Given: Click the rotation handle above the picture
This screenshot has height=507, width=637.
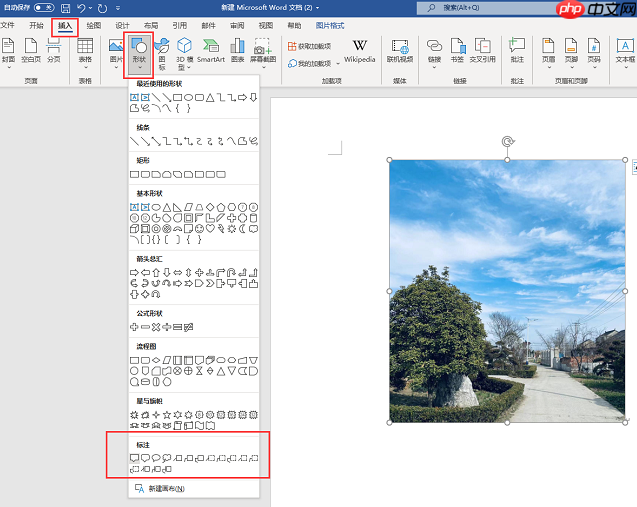Looking at the screenshot, I should pyautogui.click(x=507, y=141).
